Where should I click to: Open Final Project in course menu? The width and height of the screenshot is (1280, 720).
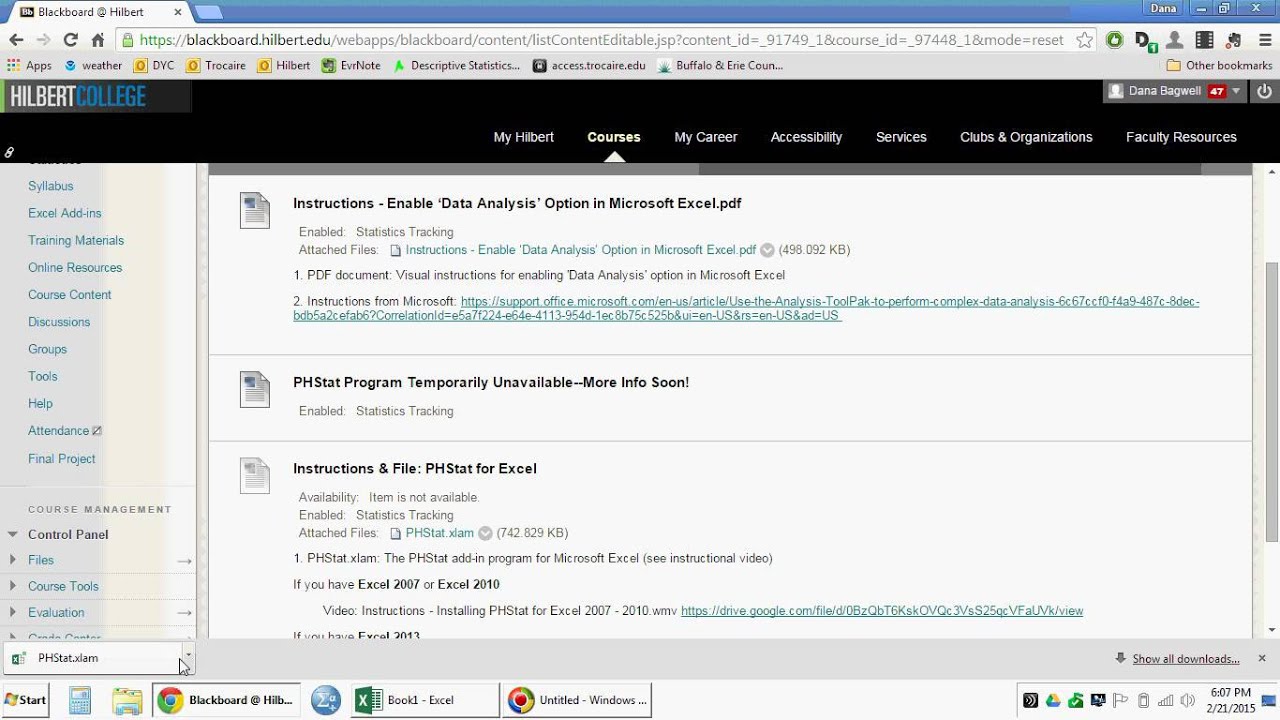pyautogui.click(x=62, y=458)
